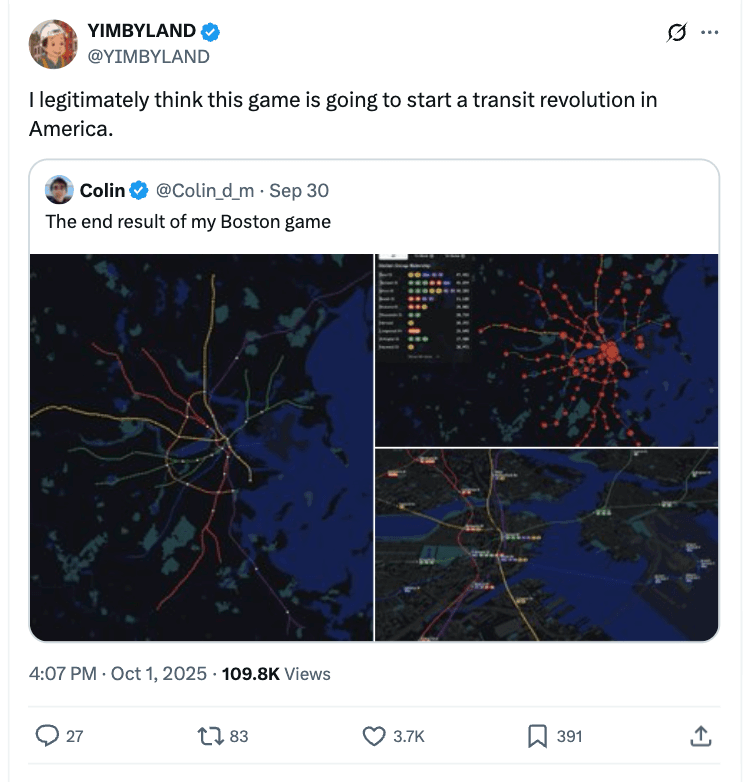The height and width of the screenshot is (782, 750).
Task: Open the bottom-right harbor close-up image
Action: coord(546,544)
